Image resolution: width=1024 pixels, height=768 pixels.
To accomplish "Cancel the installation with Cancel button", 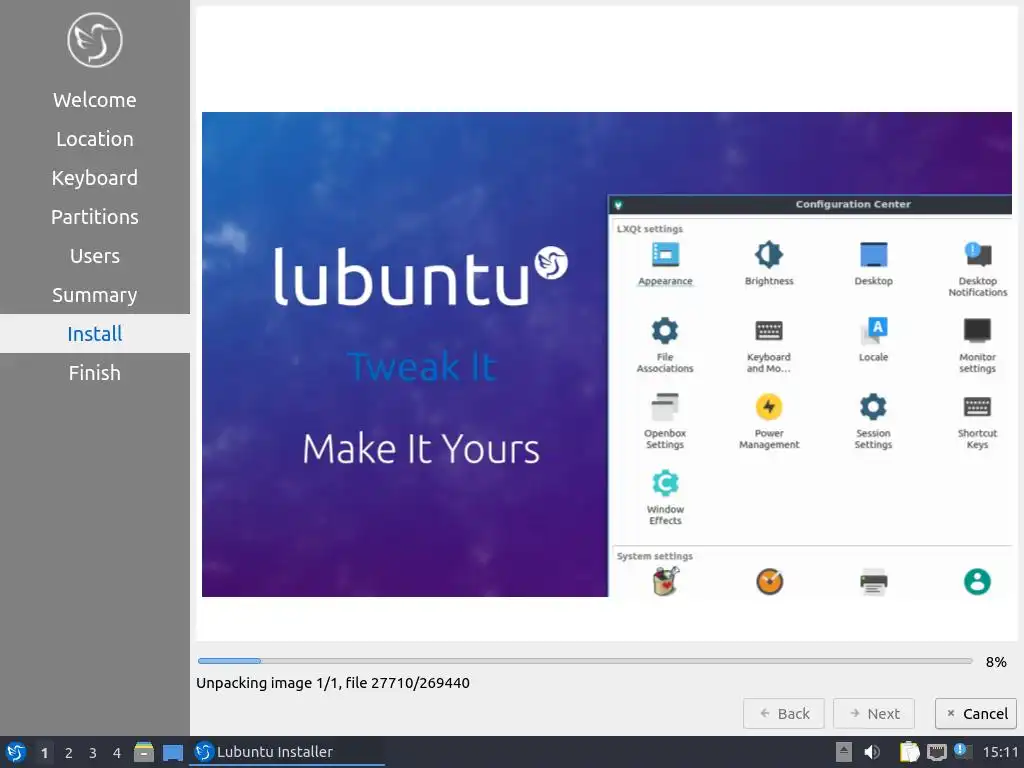I will 976,714.
